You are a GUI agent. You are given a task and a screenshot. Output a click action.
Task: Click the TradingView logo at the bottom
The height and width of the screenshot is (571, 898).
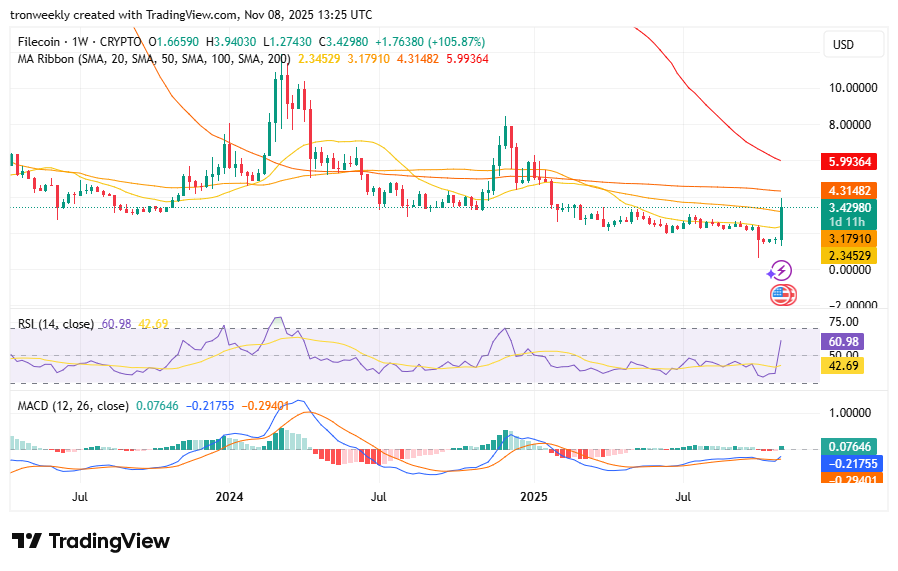click(x=91, y=541)
